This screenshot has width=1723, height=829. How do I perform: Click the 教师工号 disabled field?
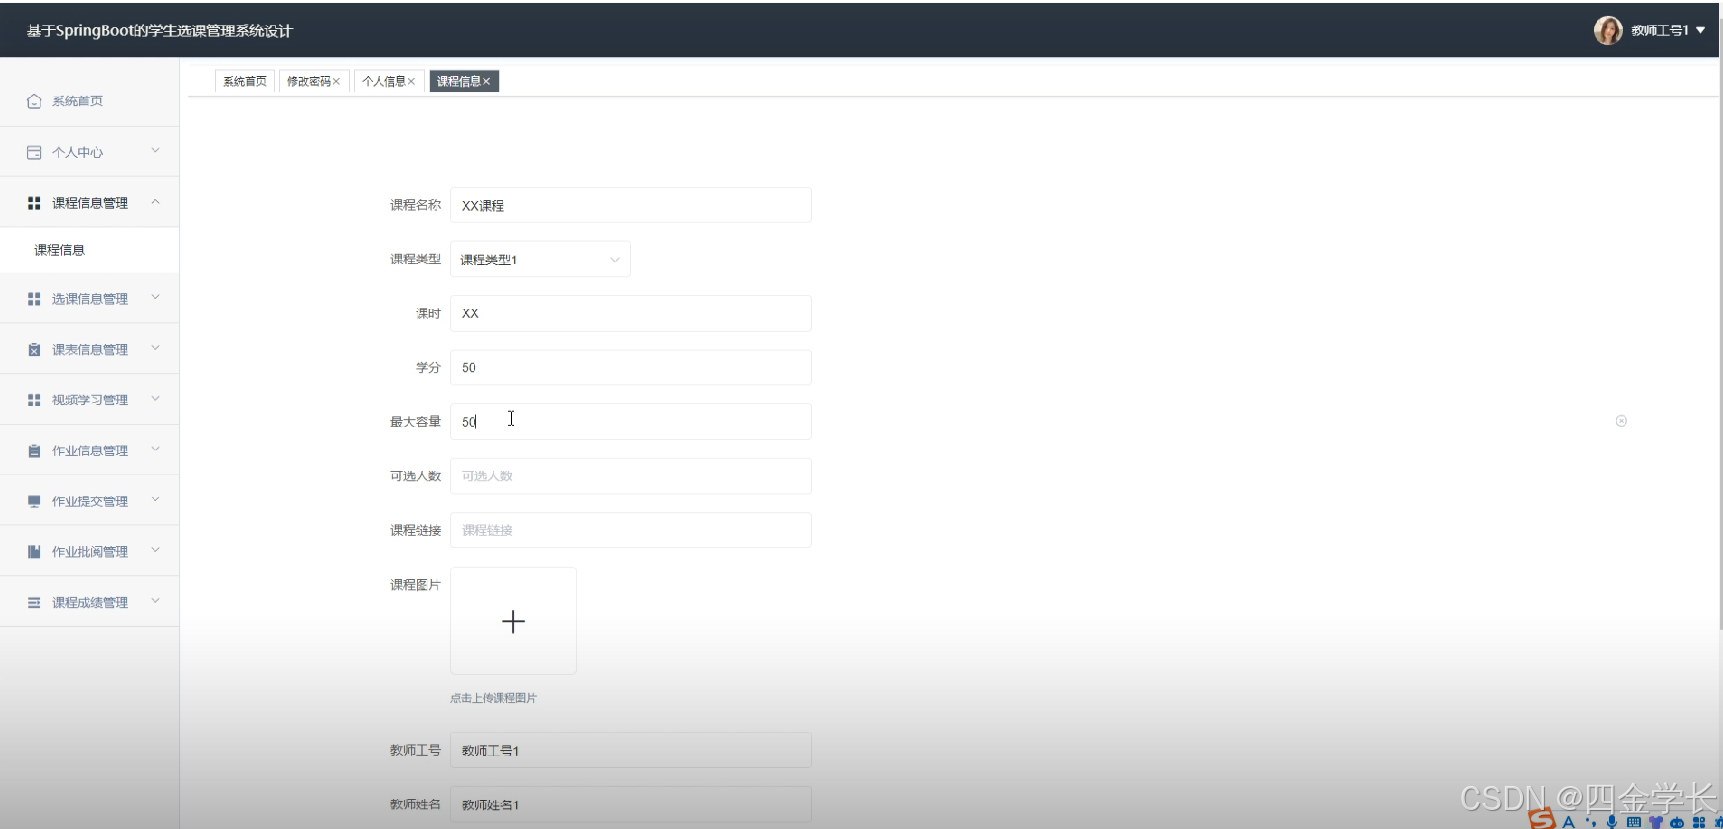coord(631,750)
